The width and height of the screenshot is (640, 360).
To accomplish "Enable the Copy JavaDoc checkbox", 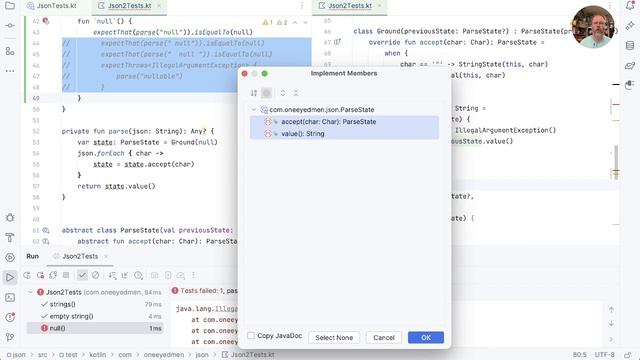I will (251, 336).
